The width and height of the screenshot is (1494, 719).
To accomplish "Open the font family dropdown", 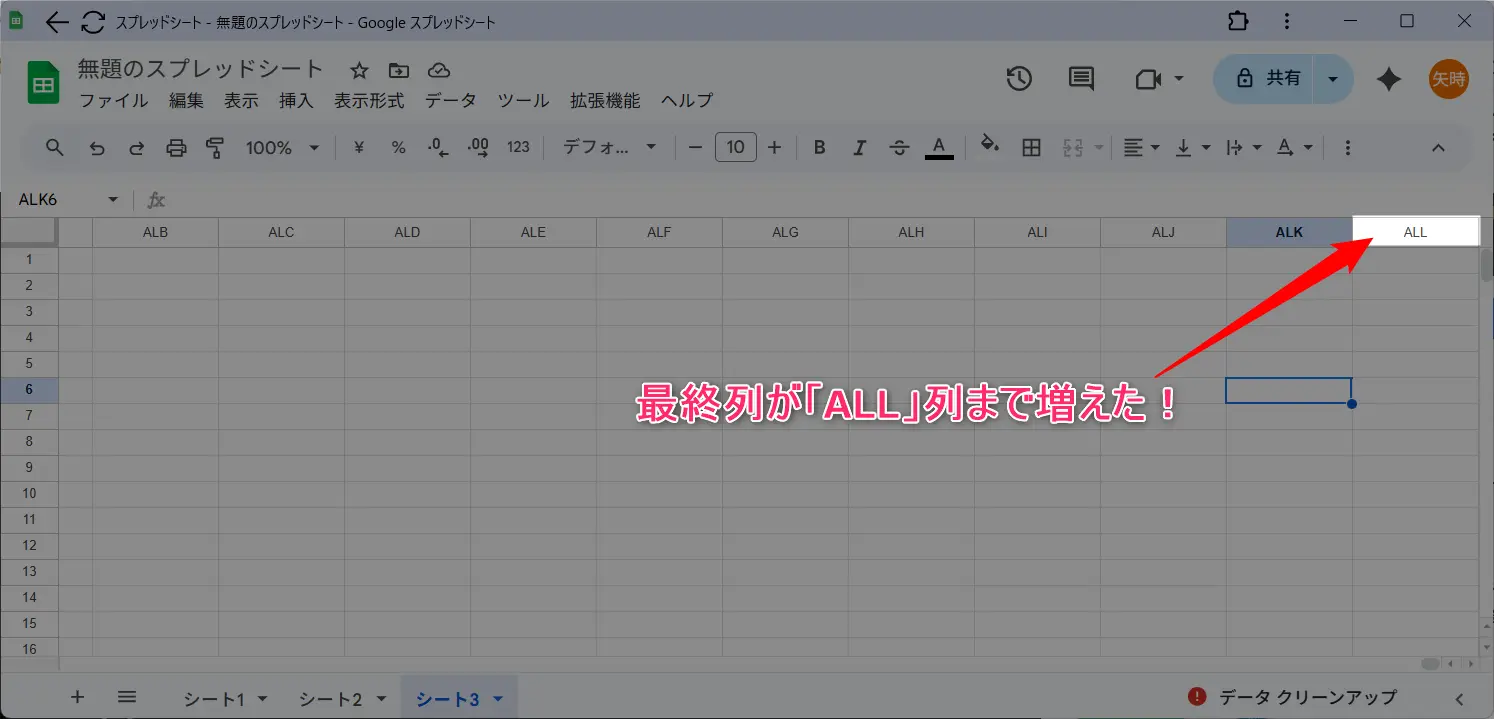I will pos(609,148).
